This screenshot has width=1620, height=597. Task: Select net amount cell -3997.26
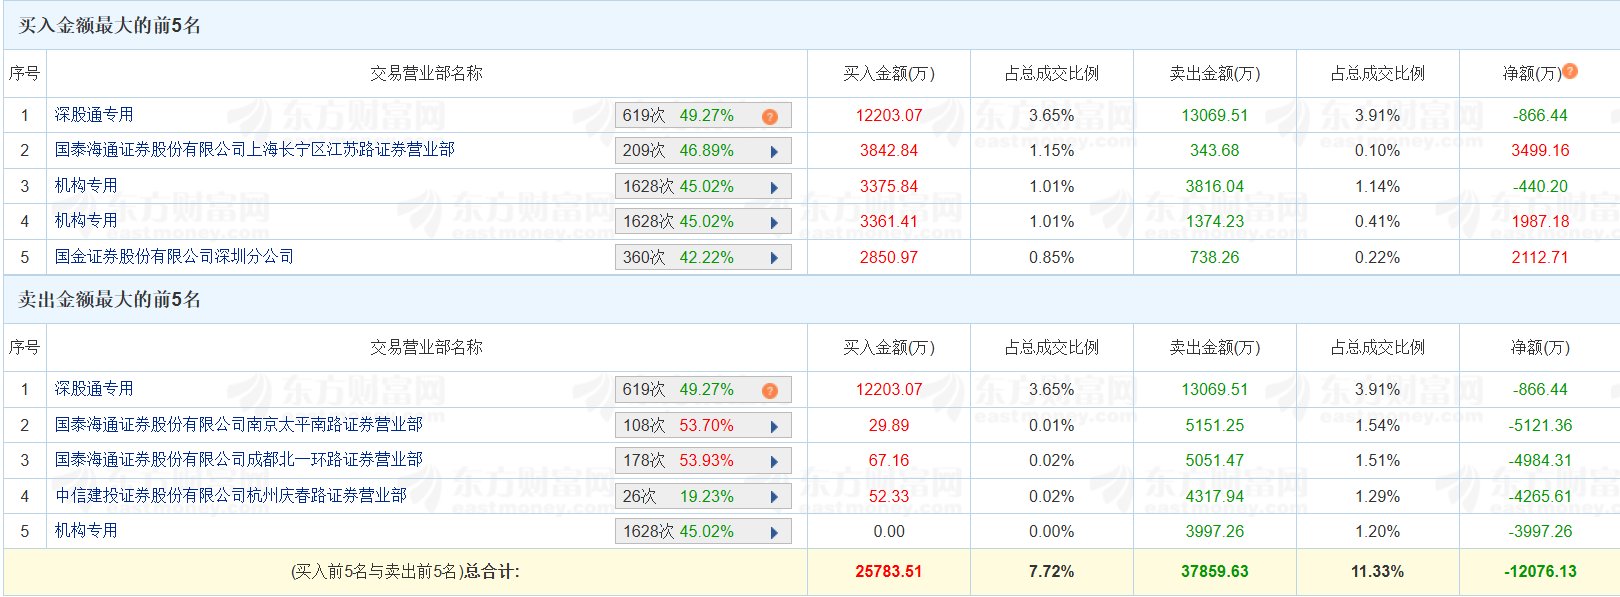coord(1540,531)
